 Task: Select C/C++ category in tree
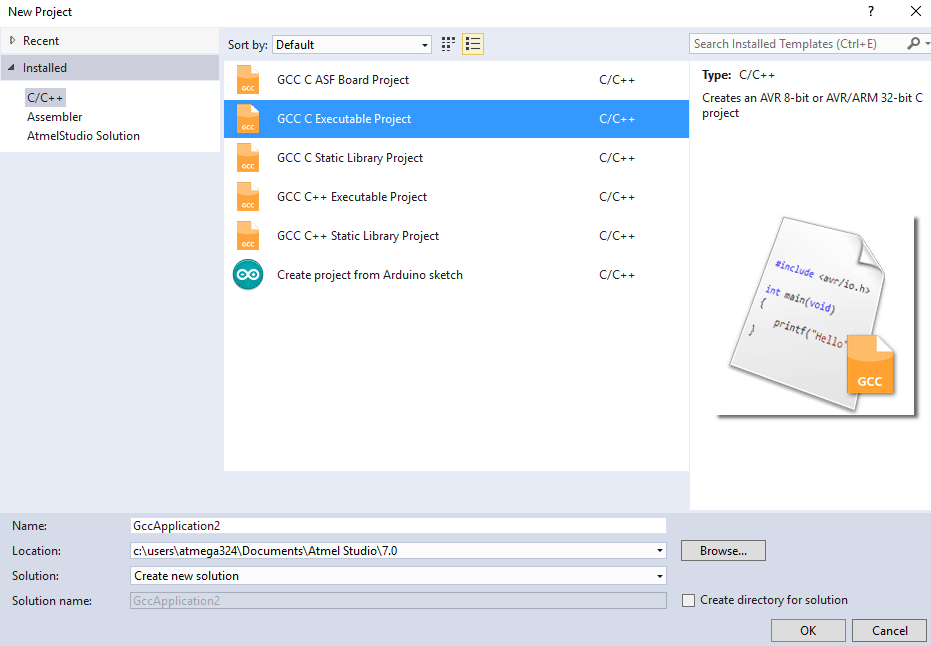[x=45, y=97]
